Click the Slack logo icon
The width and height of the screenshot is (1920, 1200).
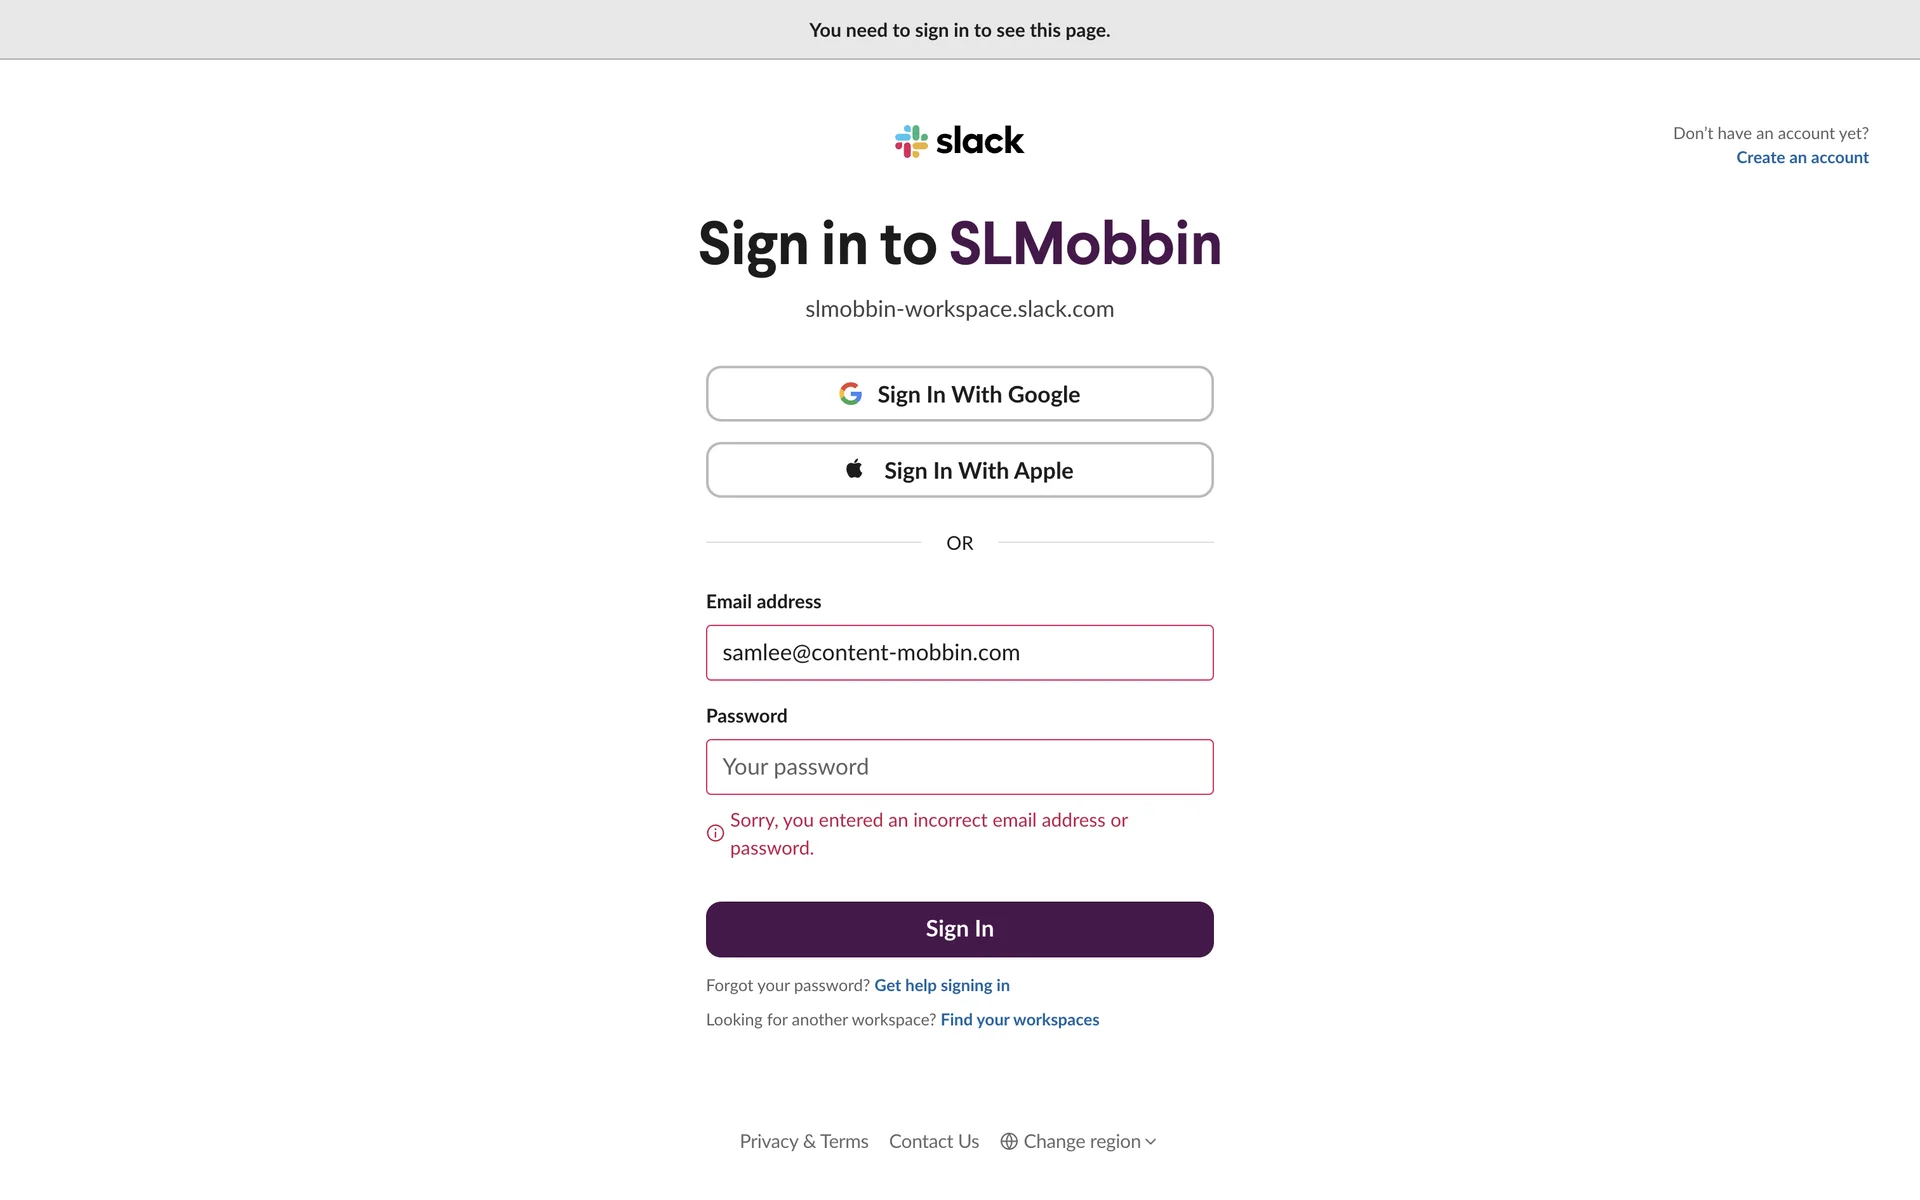point(911,141)
